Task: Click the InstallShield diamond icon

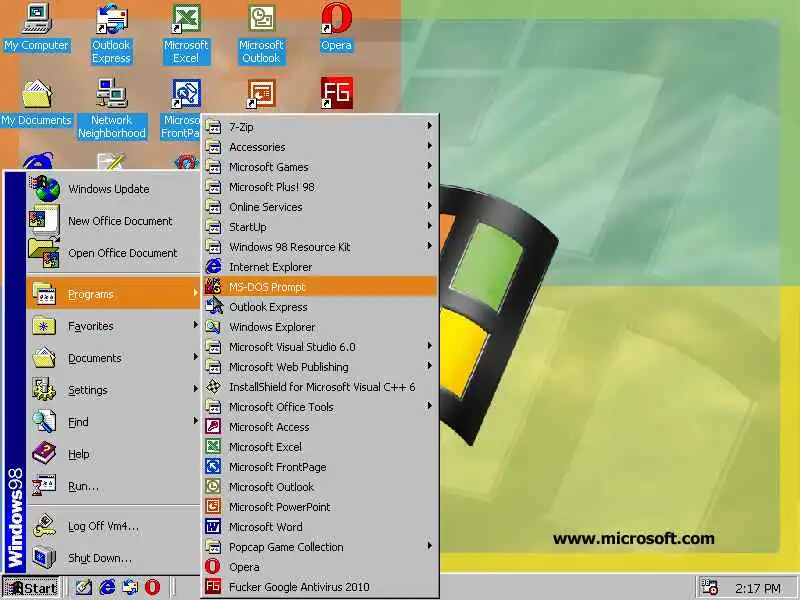Action: tap(213, 386)
